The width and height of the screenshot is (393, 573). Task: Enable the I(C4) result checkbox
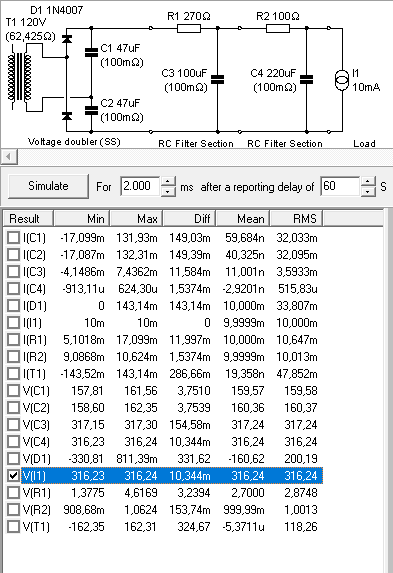[14, 289]
